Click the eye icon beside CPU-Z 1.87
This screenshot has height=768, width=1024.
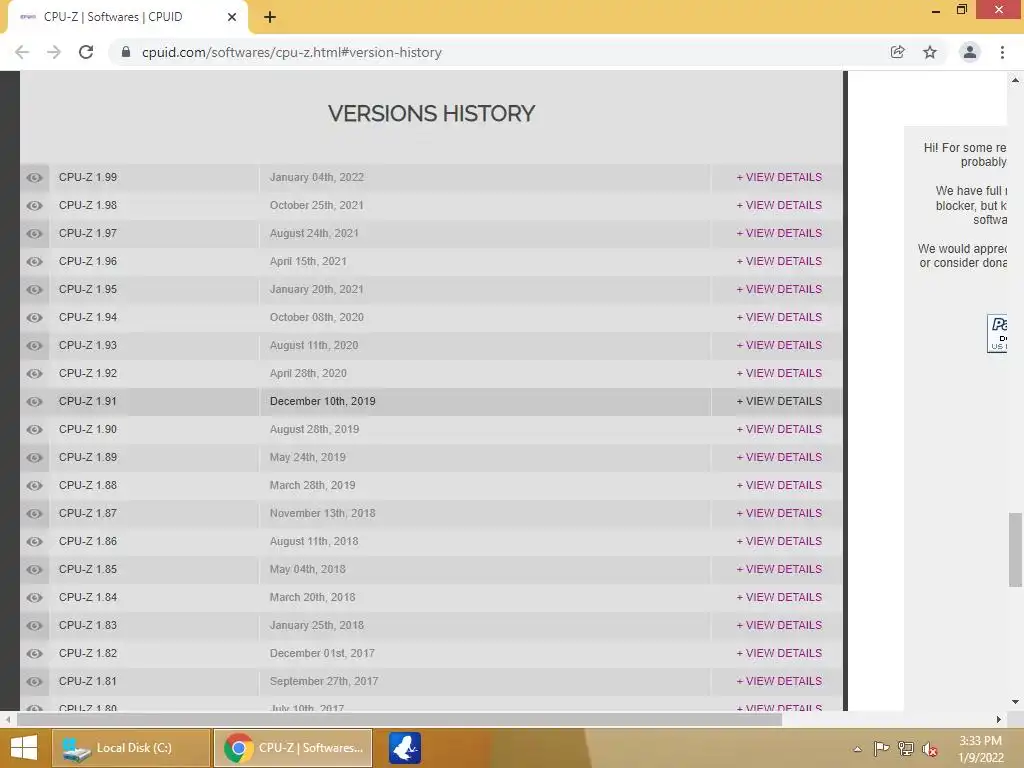tap(35, 514)
